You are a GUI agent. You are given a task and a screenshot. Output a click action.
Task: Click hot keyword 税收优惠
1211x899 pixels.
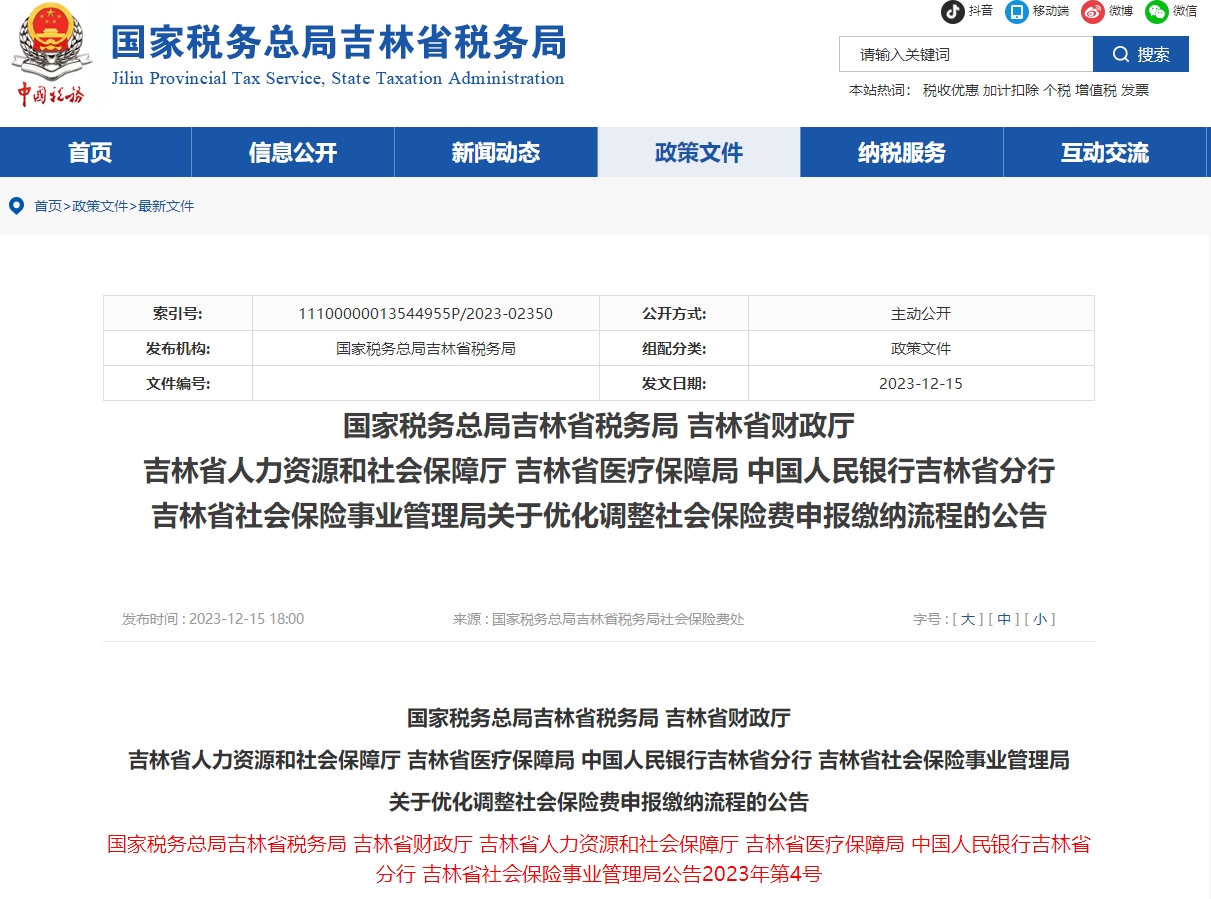(950, 90)
